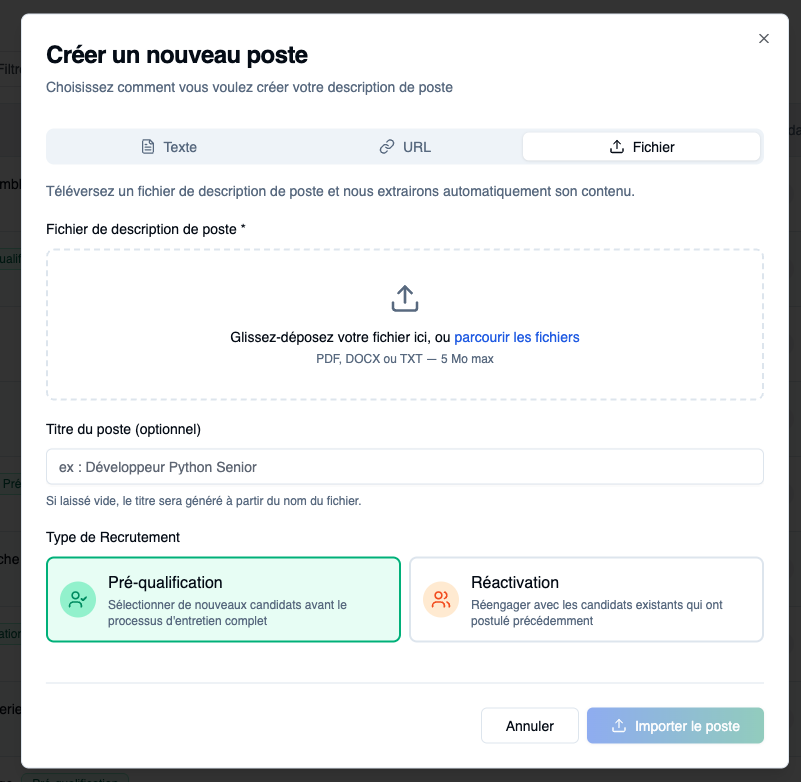The width and height of the screenshot is (801, 782).
Task: Click upload icon in Importer le poste button
Action: (x=619, y=726)
